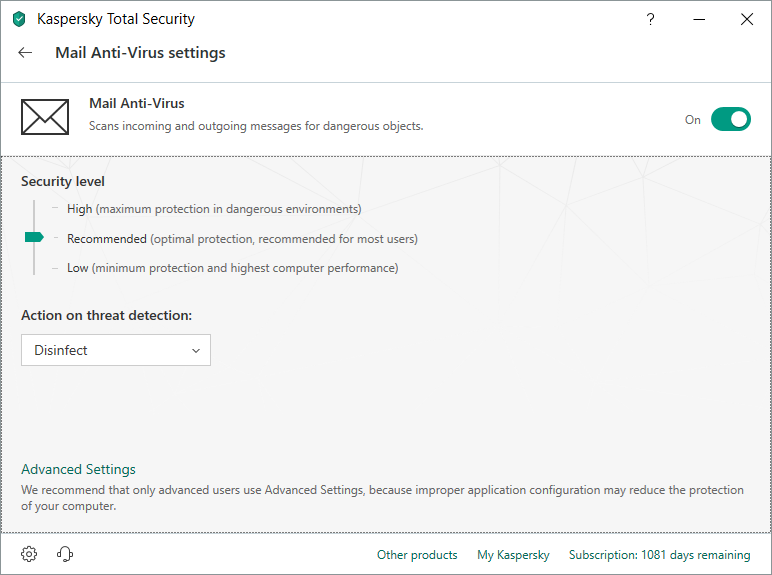Open the Disinfect action dropdown

tap(115, 350)
